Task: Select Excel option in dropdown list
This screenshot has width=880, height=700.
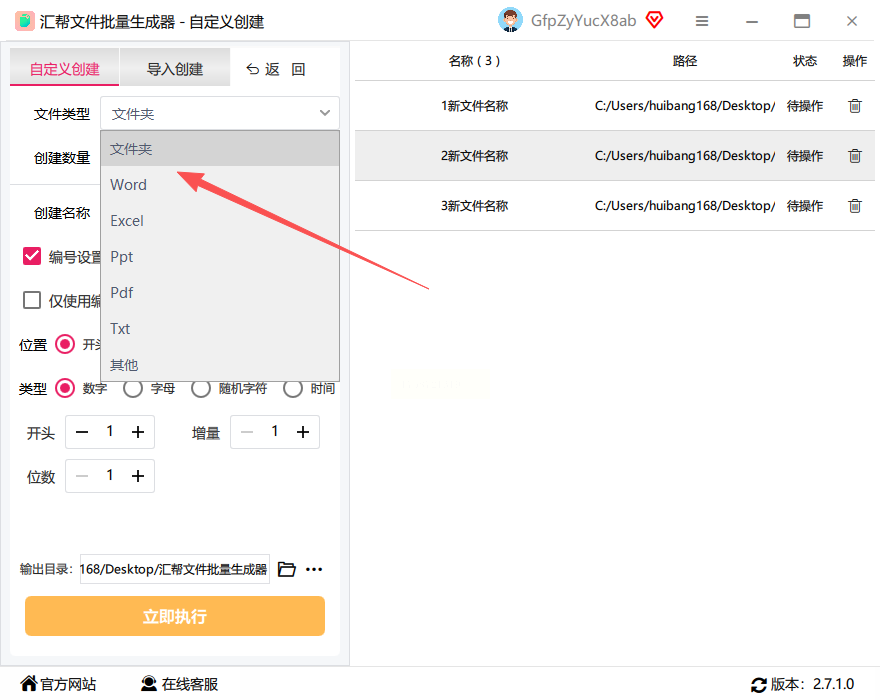Action: (x=219, y=221)
